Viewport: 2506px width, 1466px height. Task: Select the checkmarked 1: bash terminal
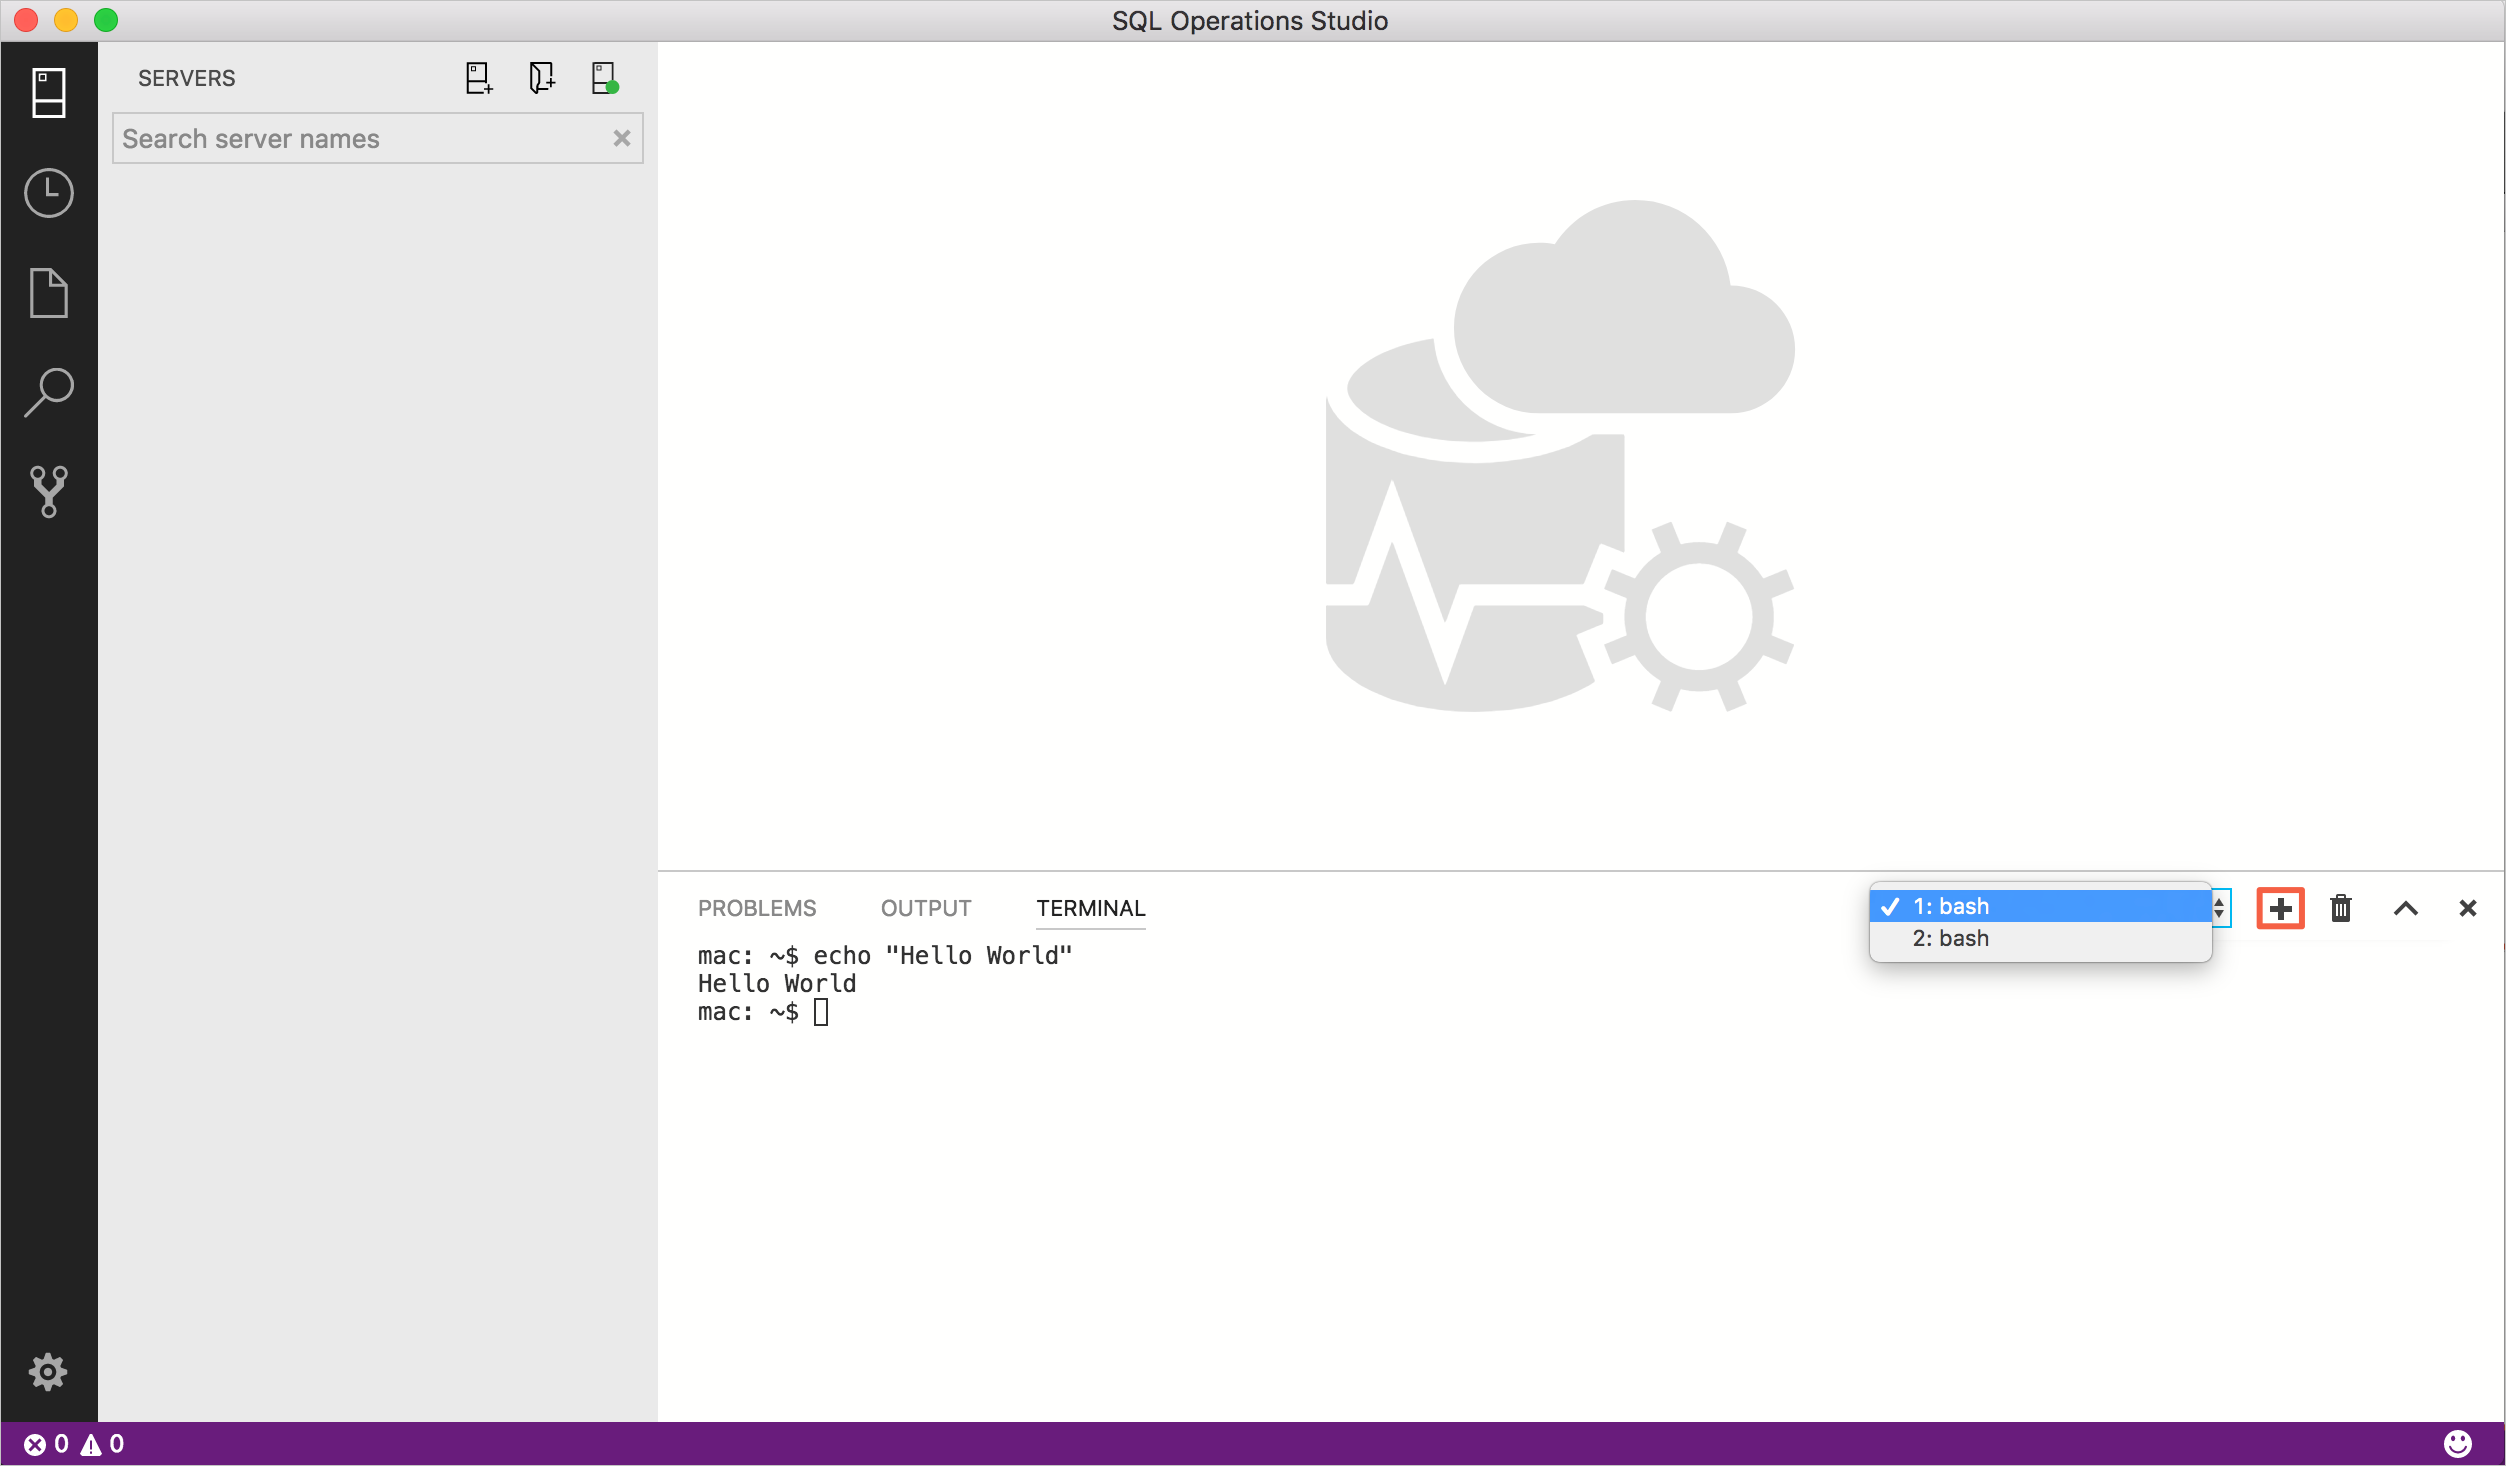coord(2042,904)
